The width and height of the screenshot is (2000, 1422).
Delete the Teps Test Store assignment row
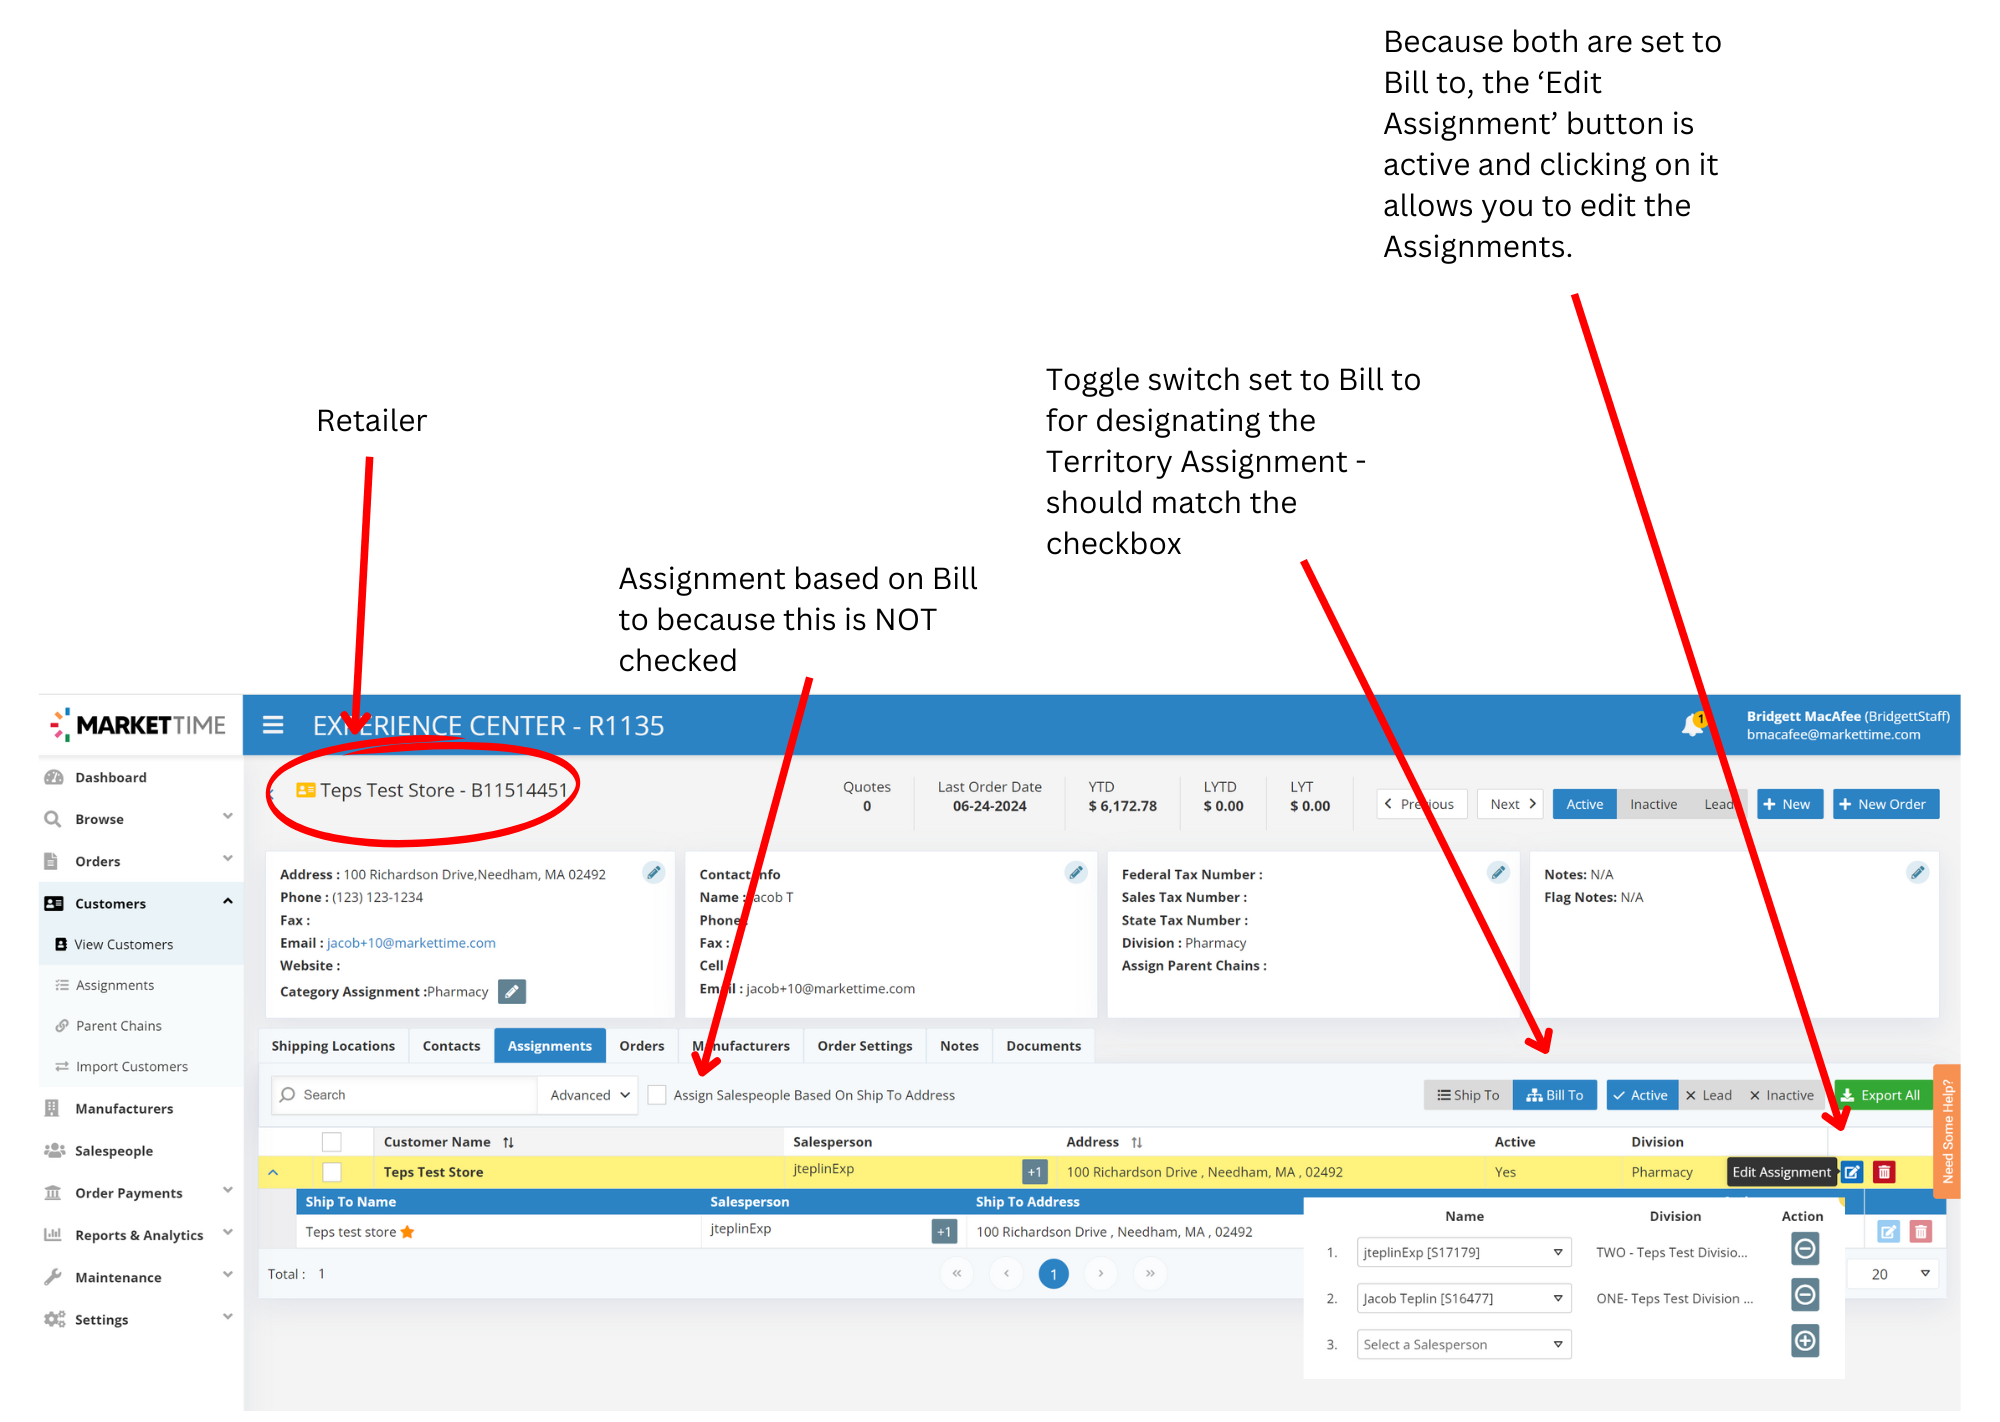coord(1884,1172)
